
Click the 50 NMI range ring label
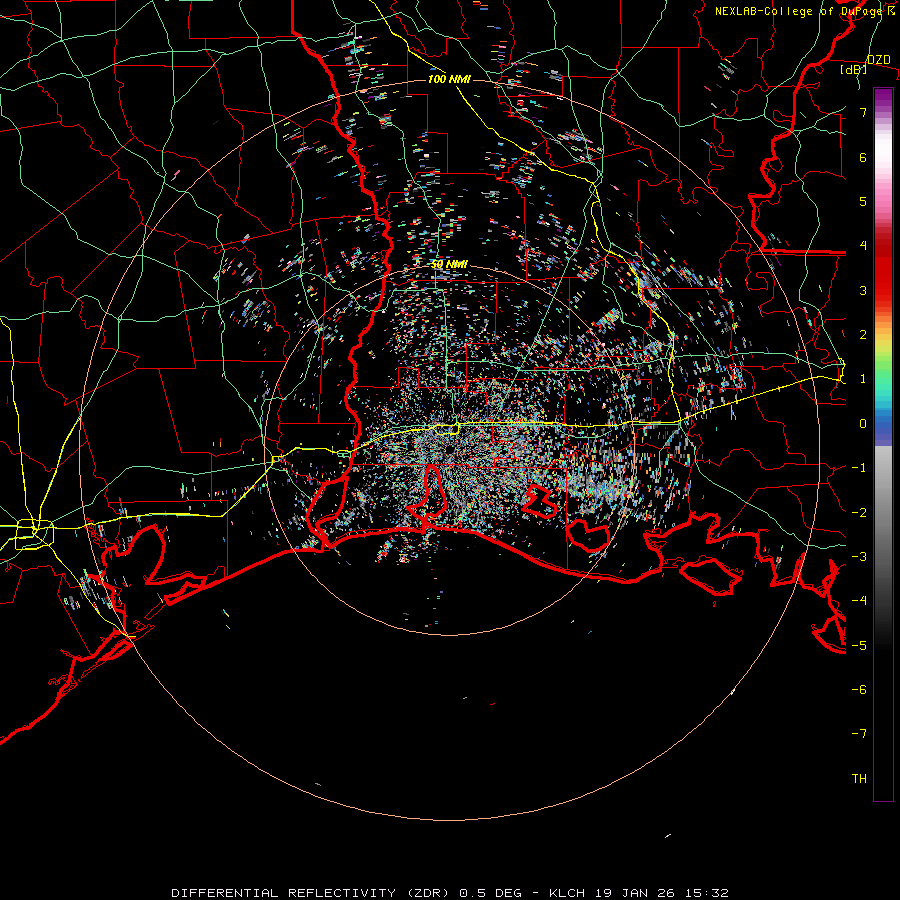point(449,264)
